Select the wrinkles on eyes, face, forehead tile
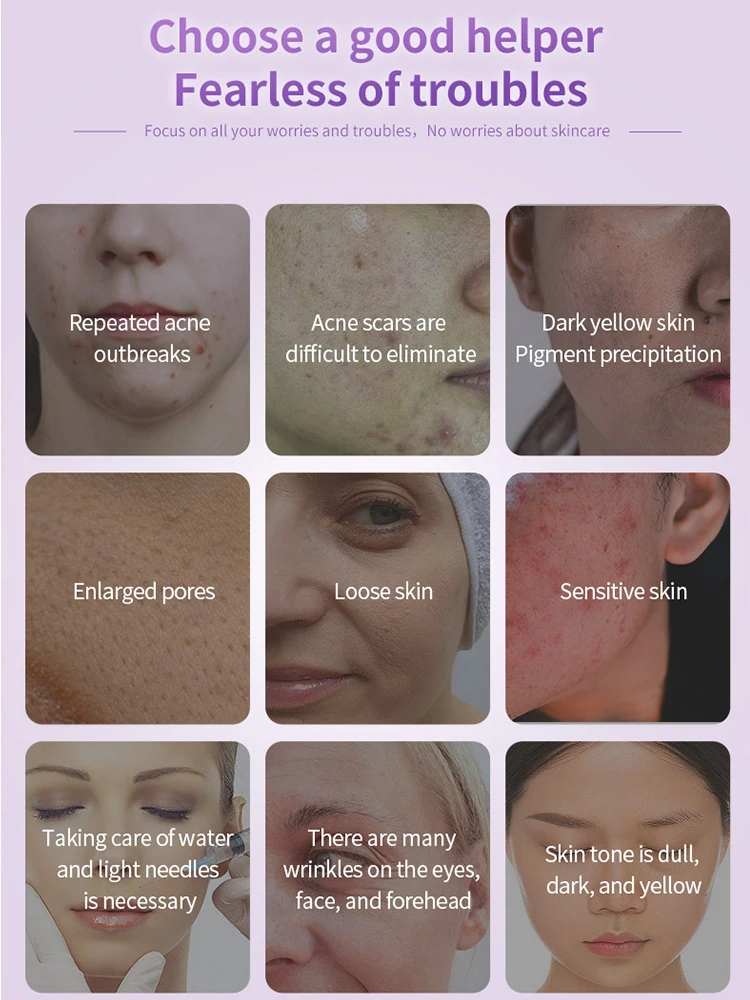This screenshot has height=1000, width=750. (378, 867)
